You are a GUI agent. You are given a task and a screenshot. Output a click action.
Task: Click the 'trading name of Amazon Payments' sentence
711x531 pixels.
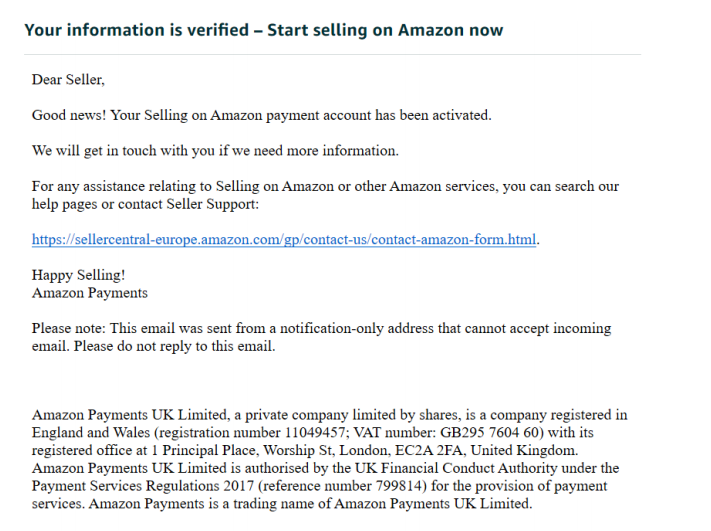pos(311,503)
